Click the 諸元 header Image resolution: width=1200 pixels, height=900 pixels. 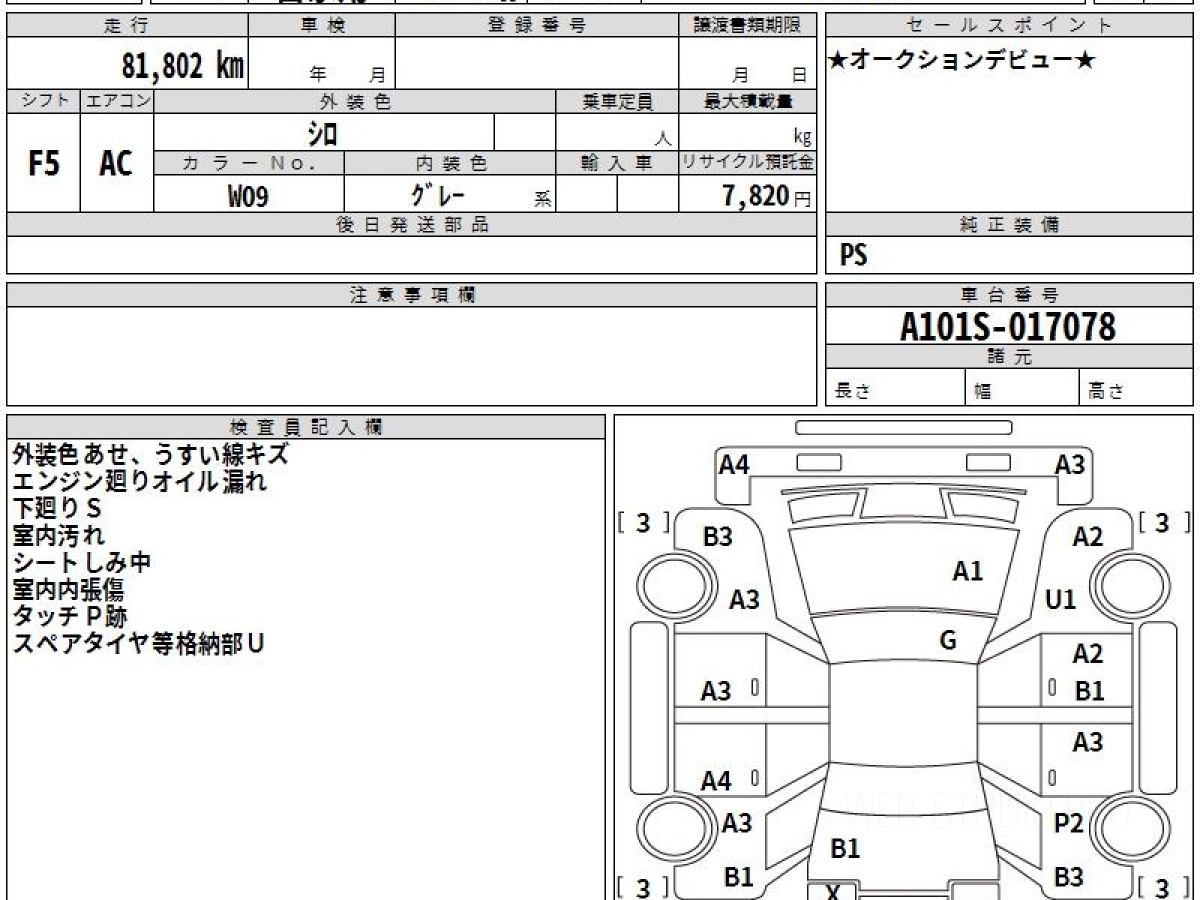[x=1009, y=357]
